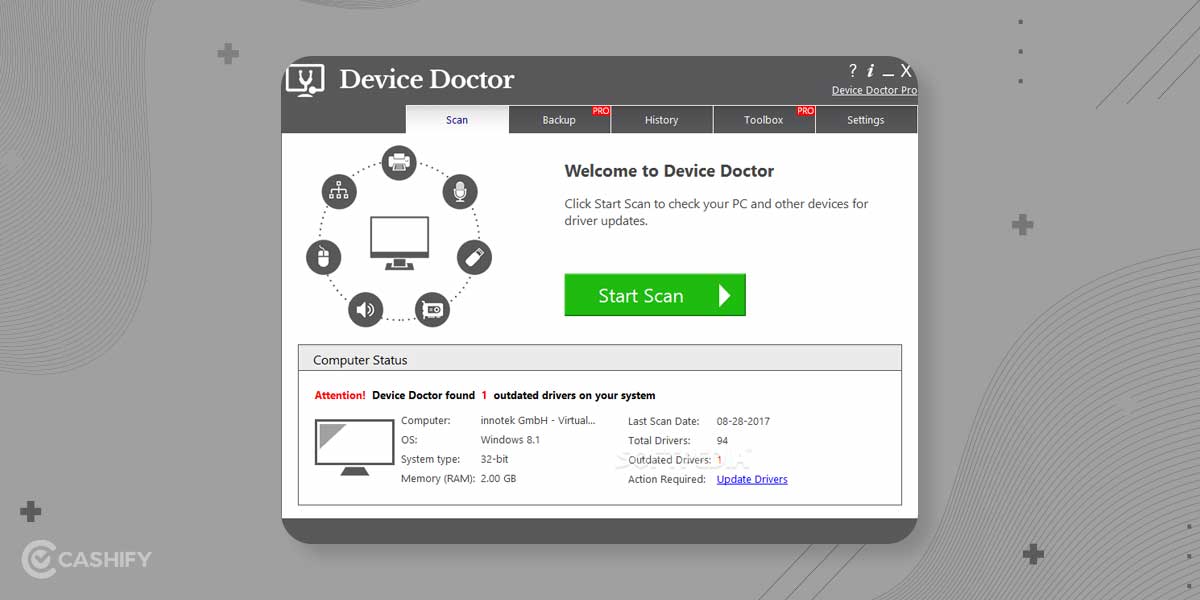Open help via the question mark icon
The image size is (1200, 600).
tap(852, 71)
